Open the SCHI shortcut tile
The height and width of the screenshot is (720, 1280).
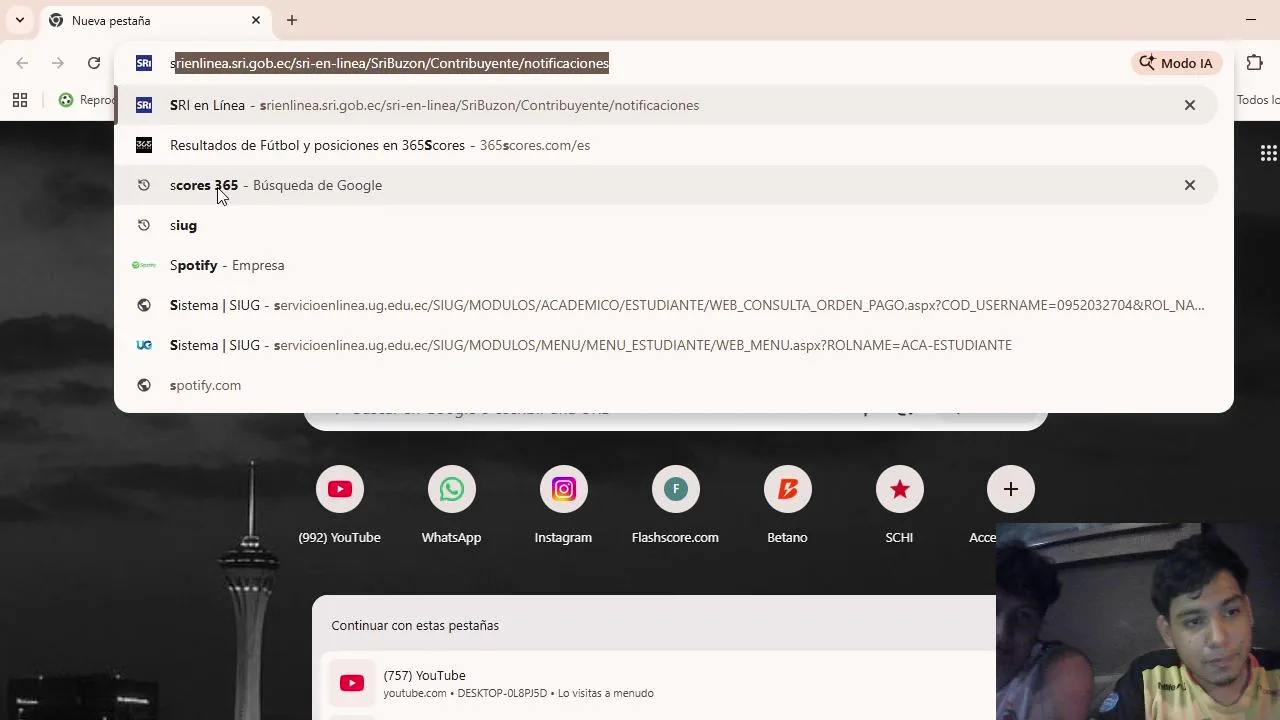pyautogui.click(x=900, y=505)
